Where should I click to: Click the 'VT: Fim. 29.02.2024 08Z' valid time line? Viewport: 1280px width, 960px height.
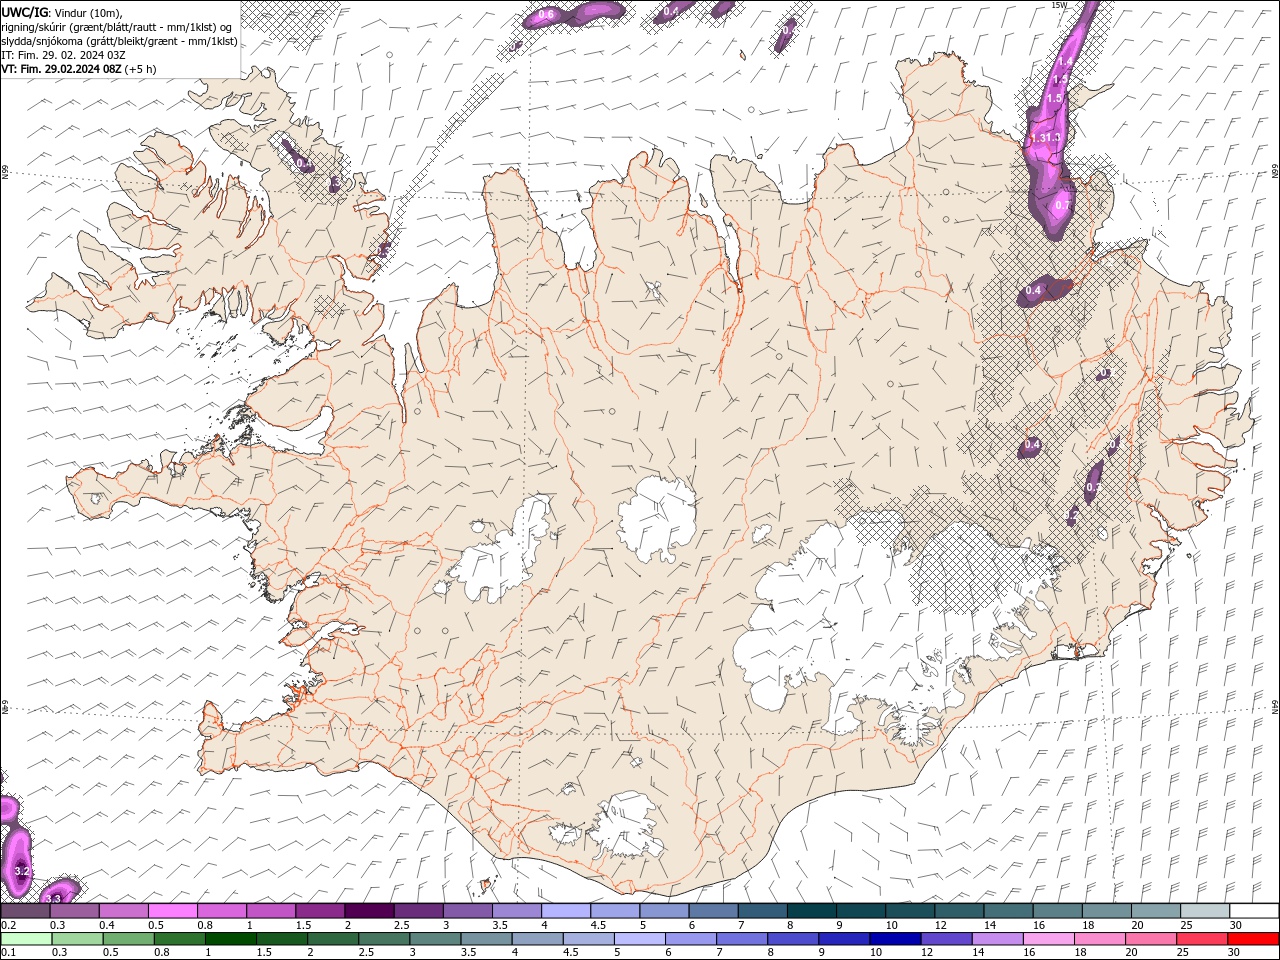tap(78, 69)
